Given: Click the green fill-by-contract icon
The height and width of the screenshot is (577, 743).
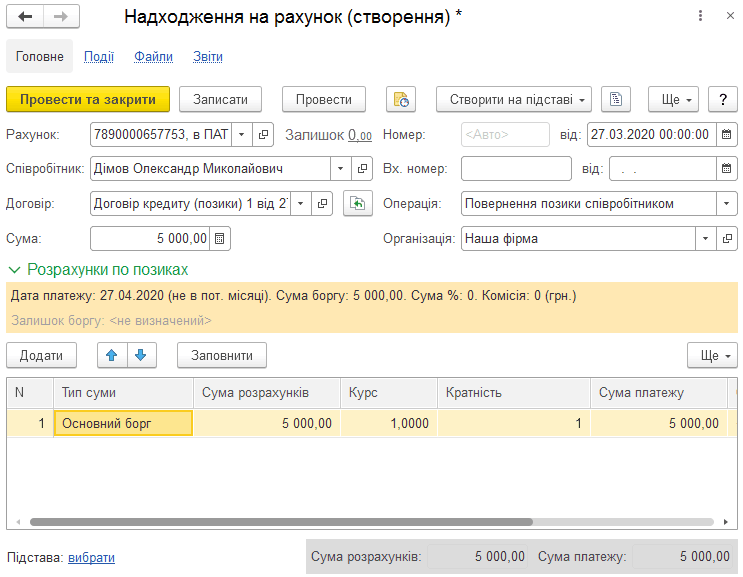Looking at the screenshot, I should pos(358,204).
